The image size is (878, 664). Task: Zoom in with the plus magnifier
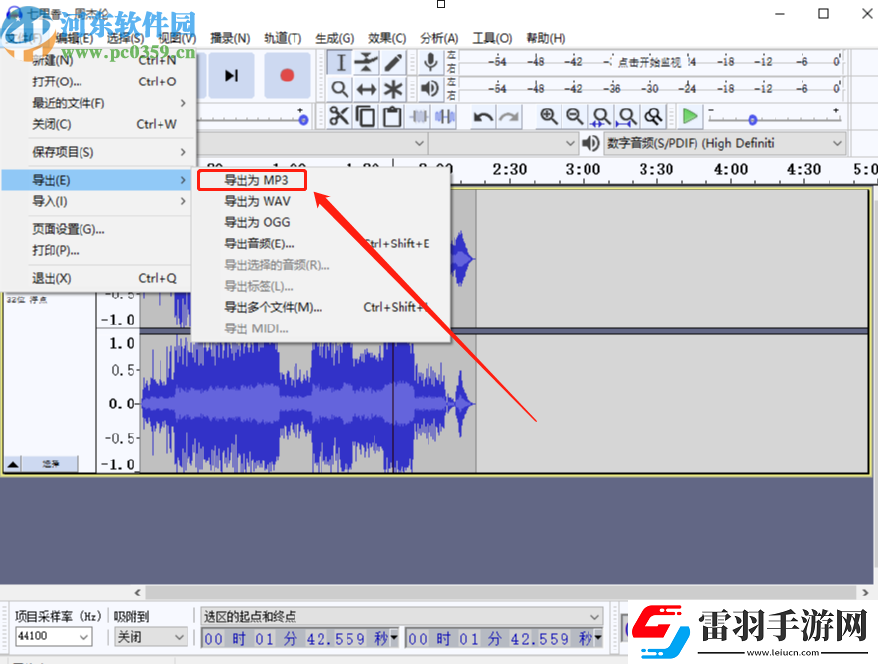[548, 116]
